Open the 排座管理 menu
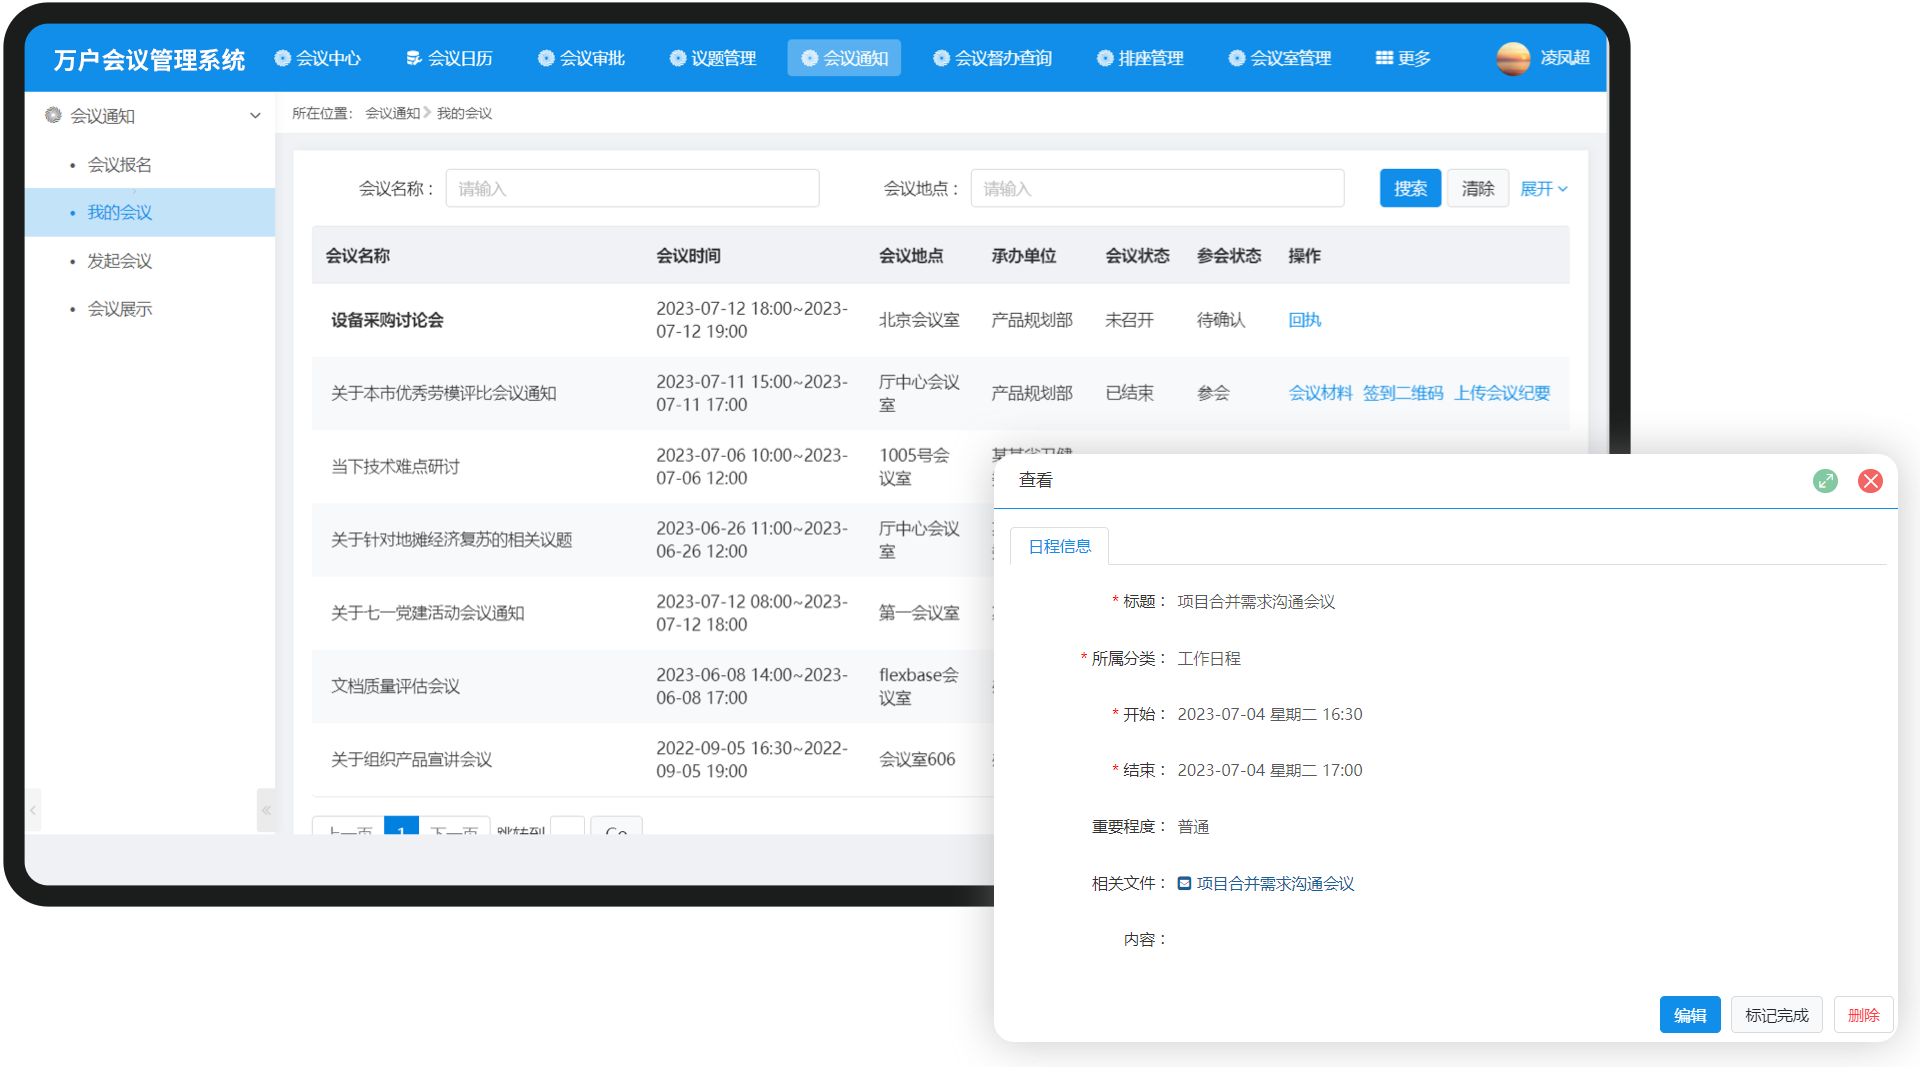The image size is (1920, 1067). pyautogui.click(x=1140, y=58)
